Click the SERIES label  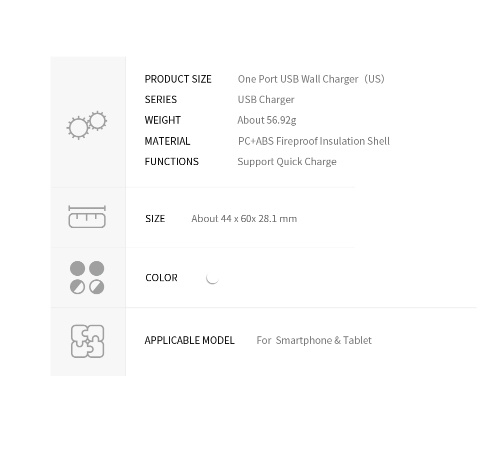(161, 99)
